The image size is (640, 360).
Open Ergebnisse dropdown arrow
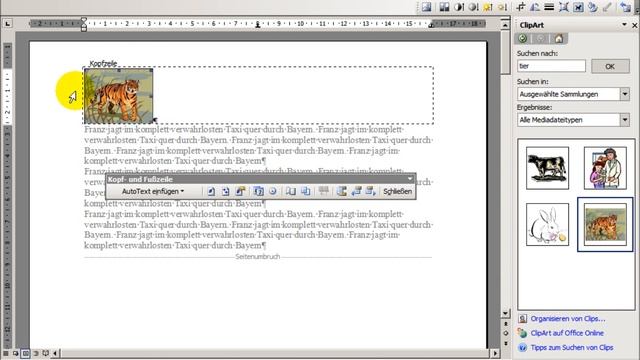[x=625, y=120]
